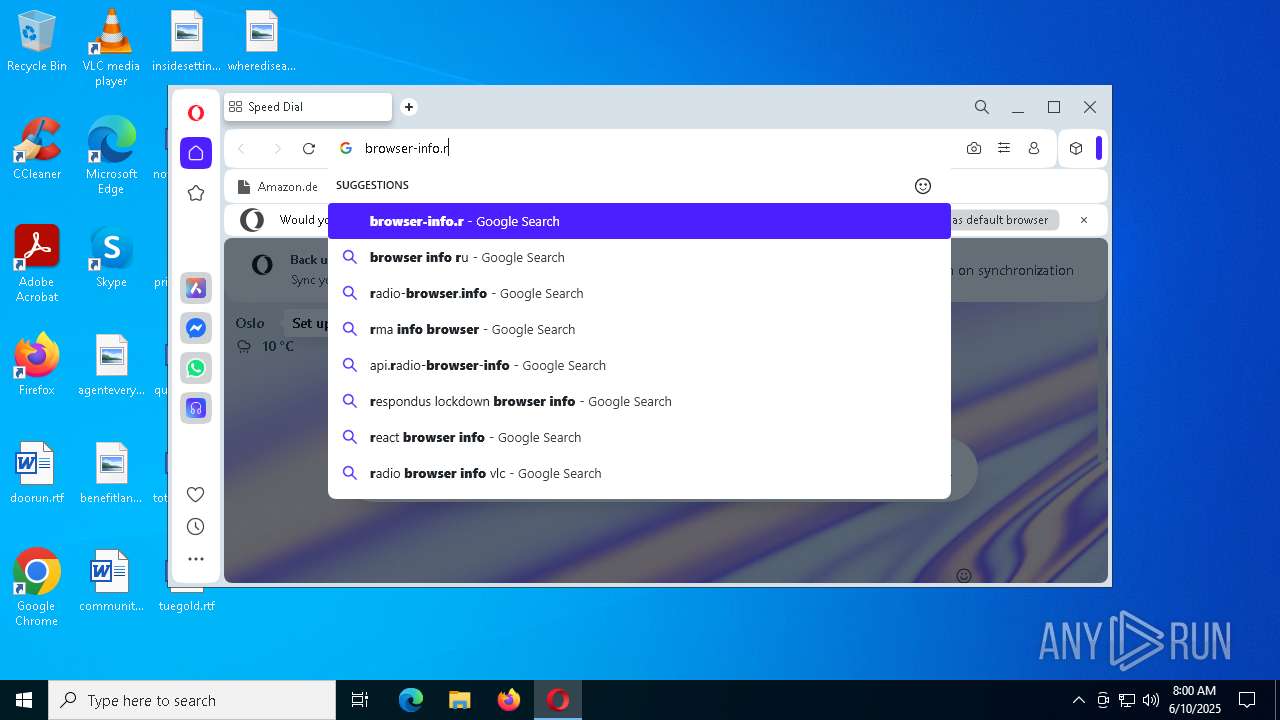
Task: Open Extensions cube icon
Action: pos(1076,148)
